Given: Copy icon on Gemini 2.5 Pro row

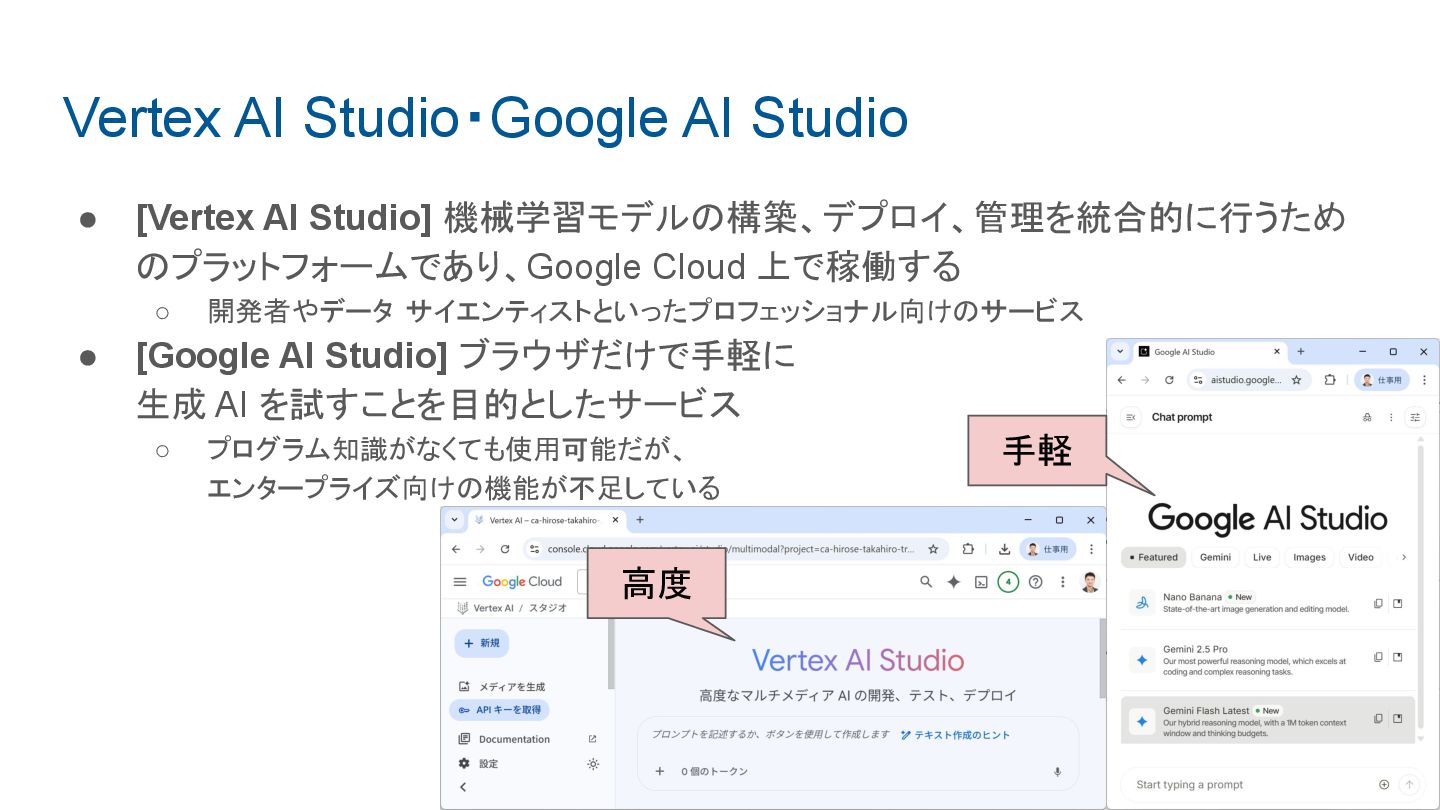Looking at the screenshot, I should point(1378,657).
